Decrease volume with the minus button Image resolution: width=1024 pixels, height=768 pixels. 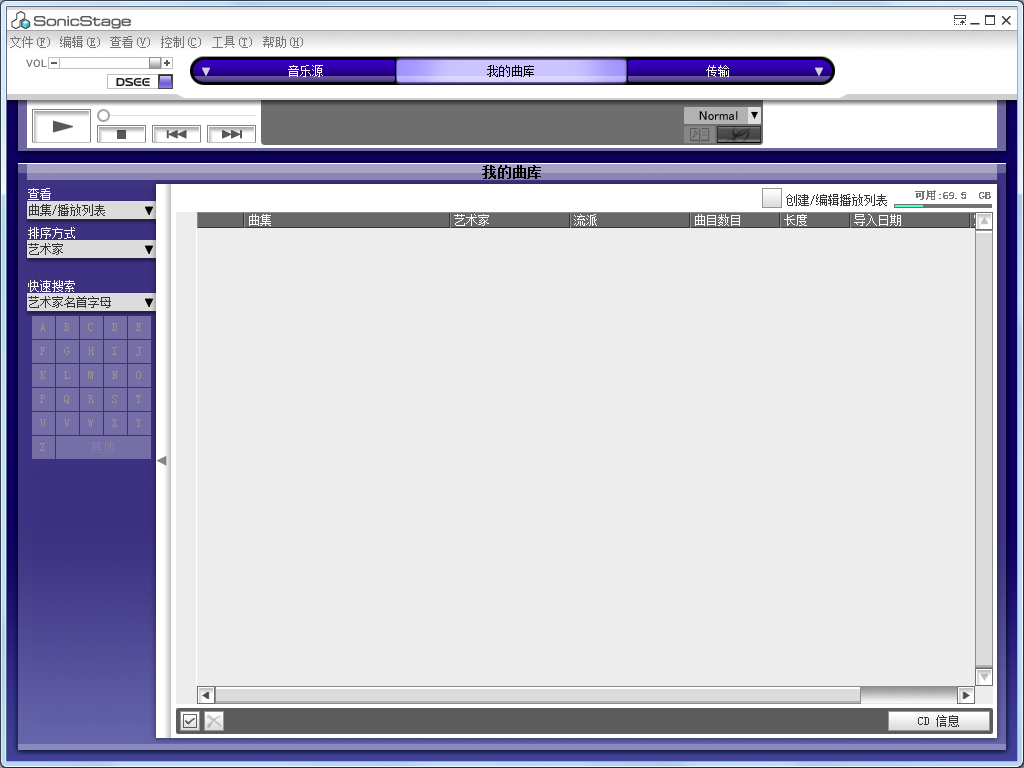[54, 63]
